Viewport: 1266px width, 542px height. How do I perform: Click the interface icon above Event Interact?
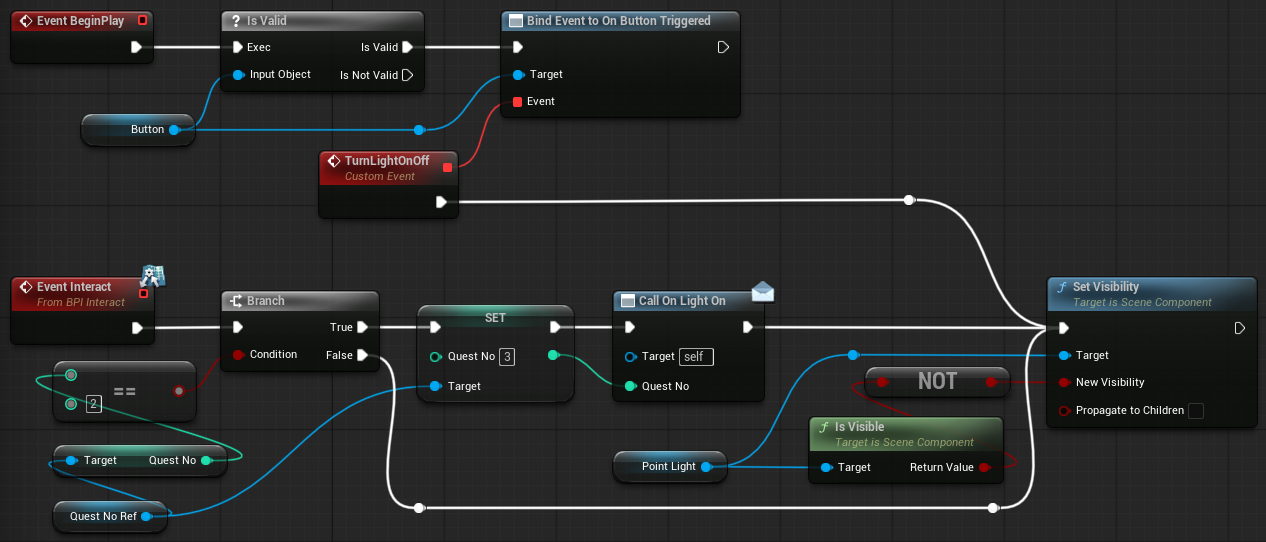[x=152, y=276]
